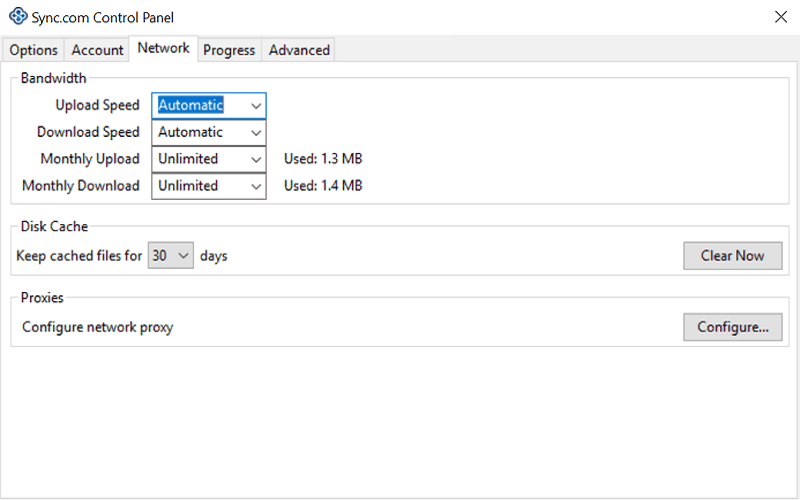Click the highlighted Automatic text in Upload Speed

pos(190,105)
